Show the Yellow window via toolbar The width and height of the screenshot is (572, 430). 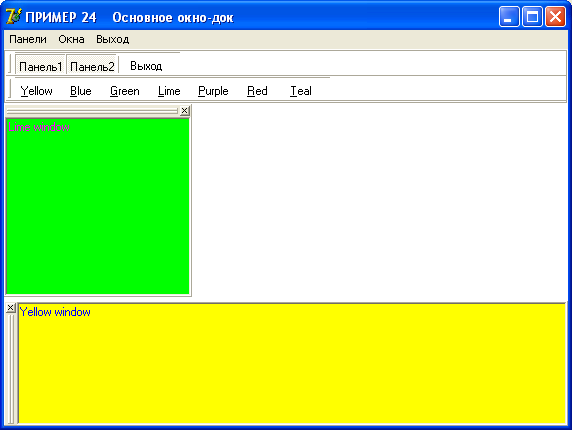click(36, 90)
